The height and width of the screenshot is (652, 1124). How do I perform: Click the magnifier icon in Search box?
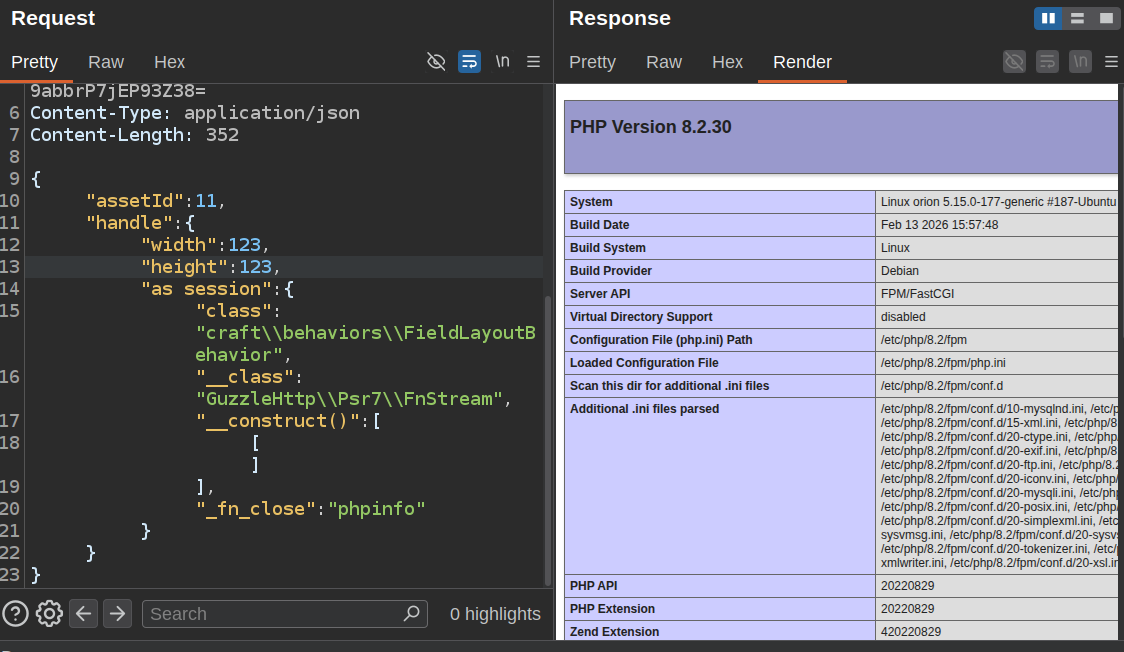click(x=411, y=613)
